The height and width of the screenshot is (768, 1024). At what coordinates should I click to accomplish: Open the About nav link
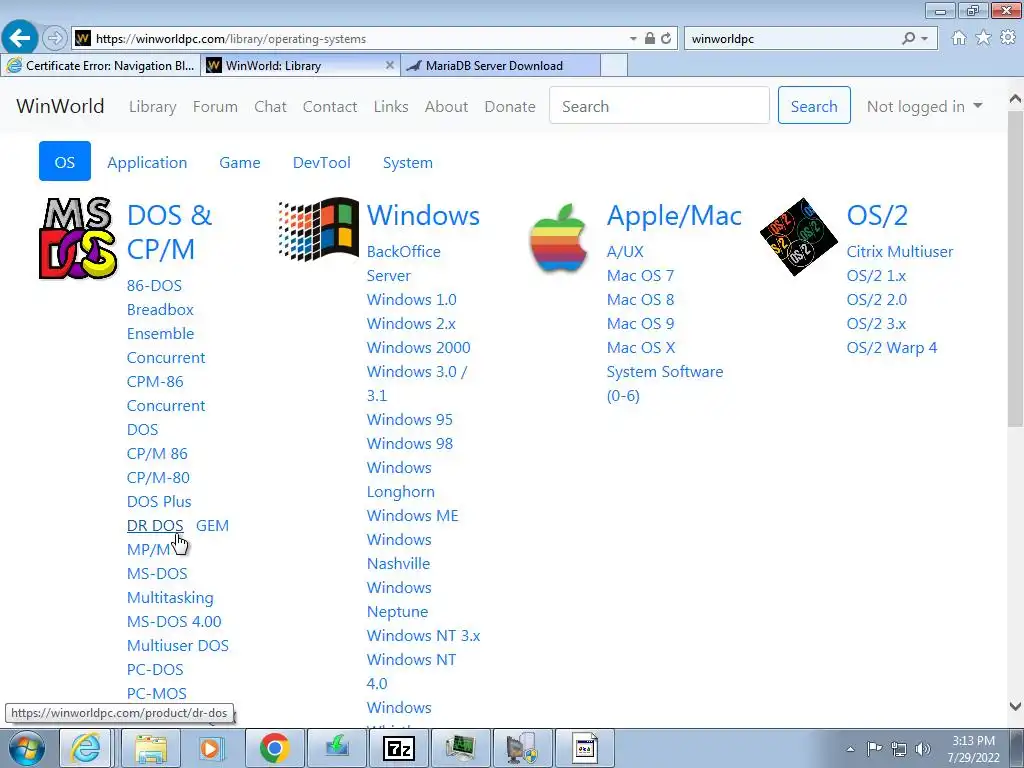coord(446,106)
